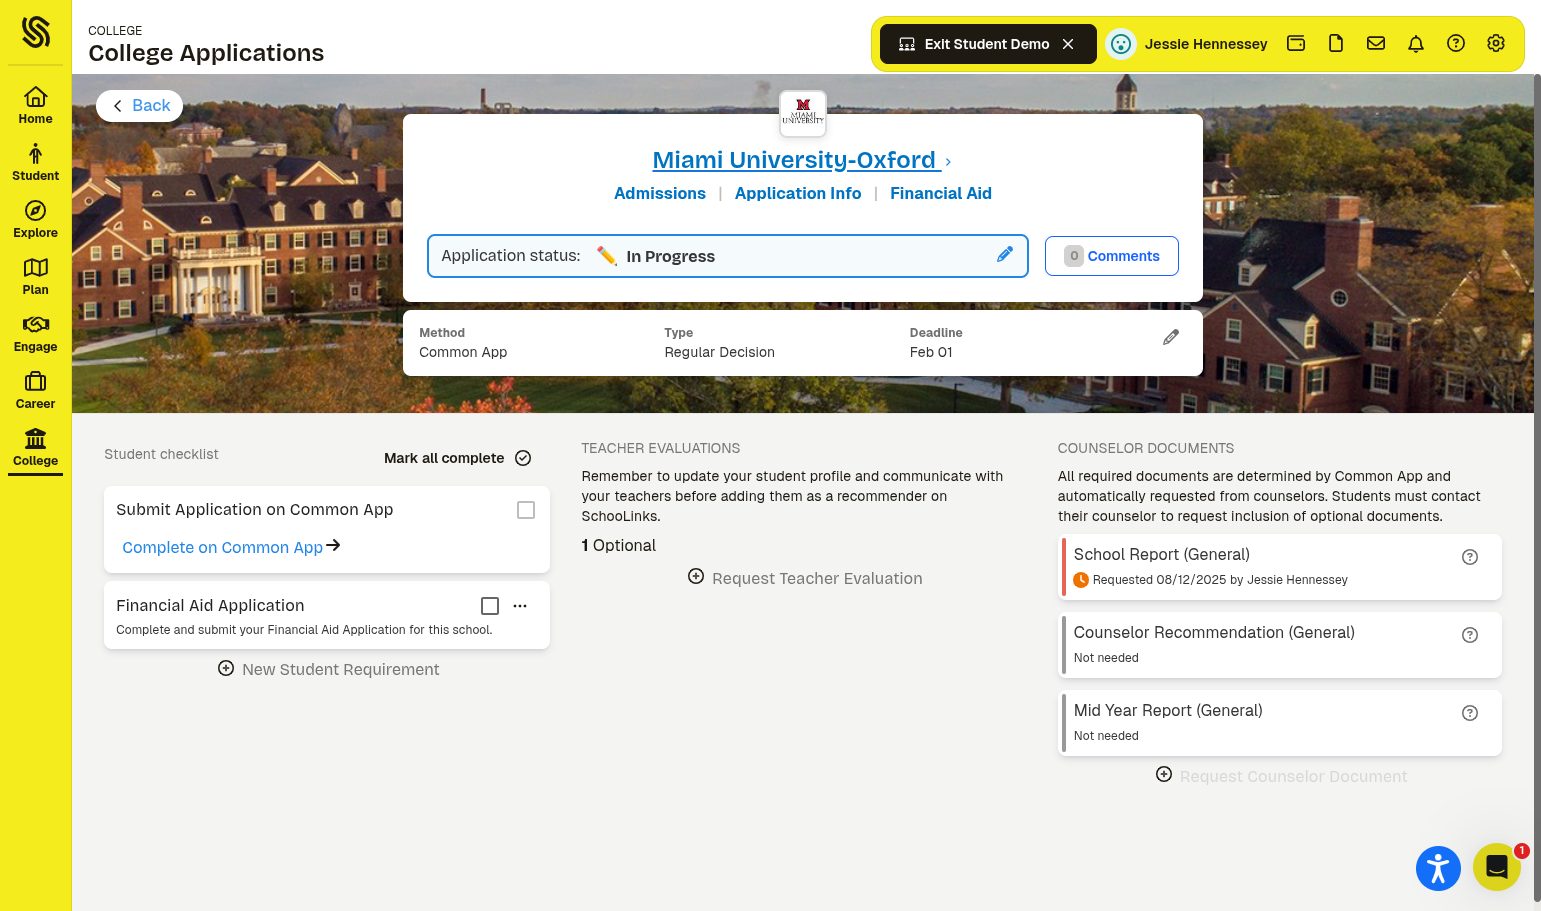Click the SchooLinks logo icon
Viewport: 1541px width, 911px height.
36,32
